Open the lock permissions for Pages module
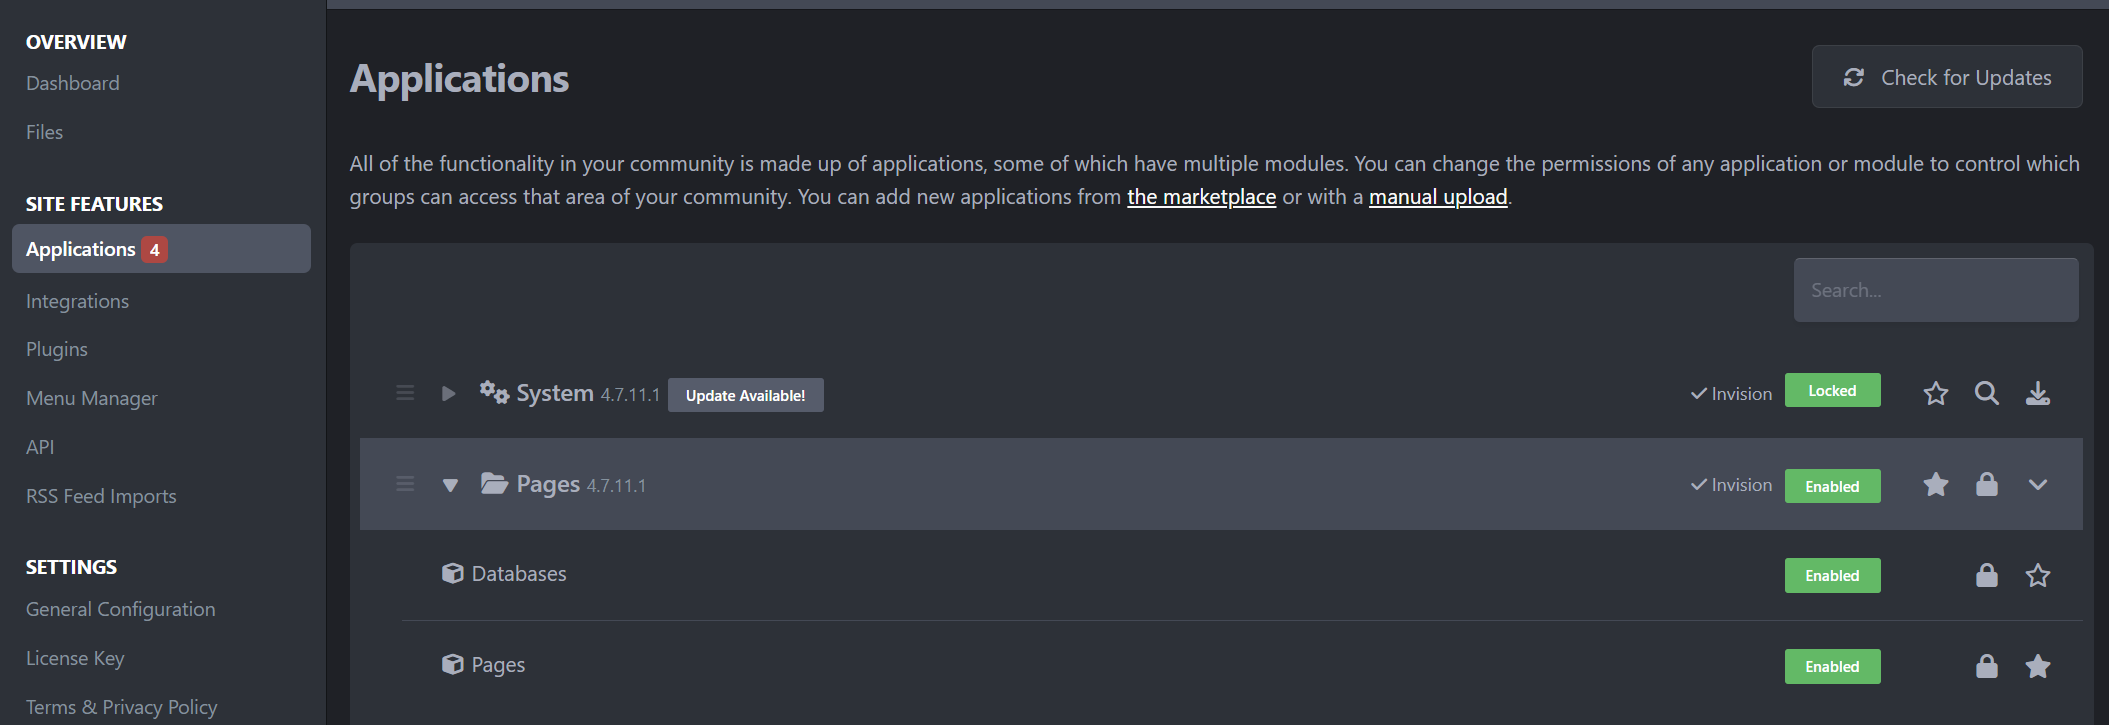 1987,666
